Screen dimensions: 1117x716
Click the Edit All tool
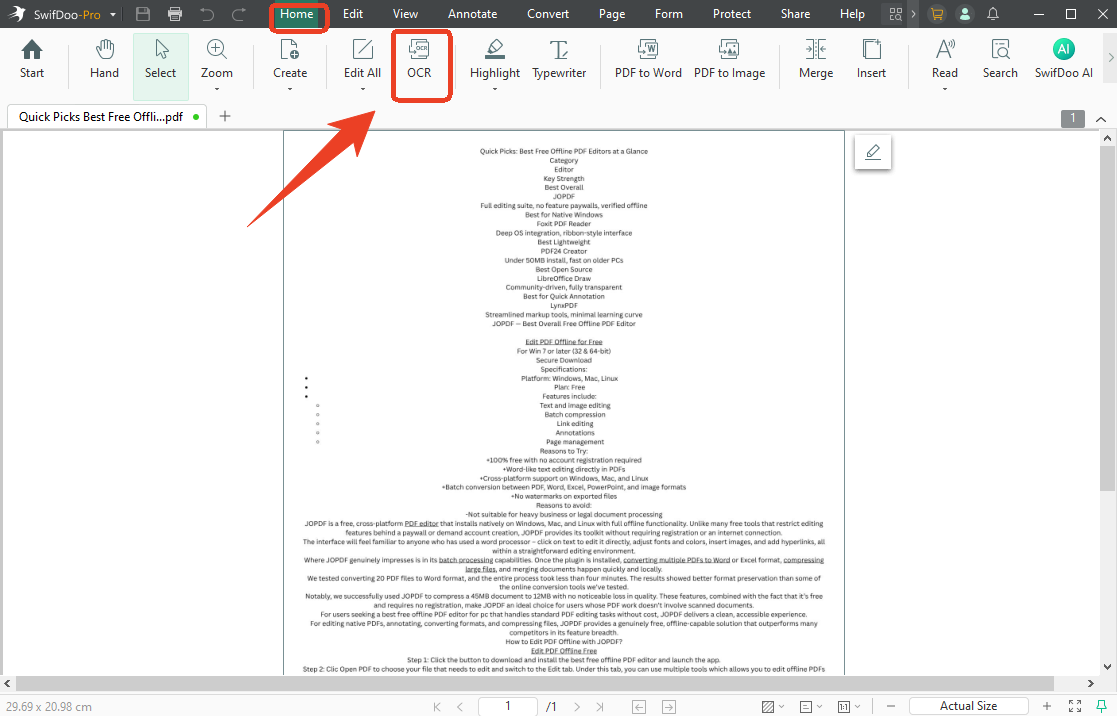coord(362,60)
